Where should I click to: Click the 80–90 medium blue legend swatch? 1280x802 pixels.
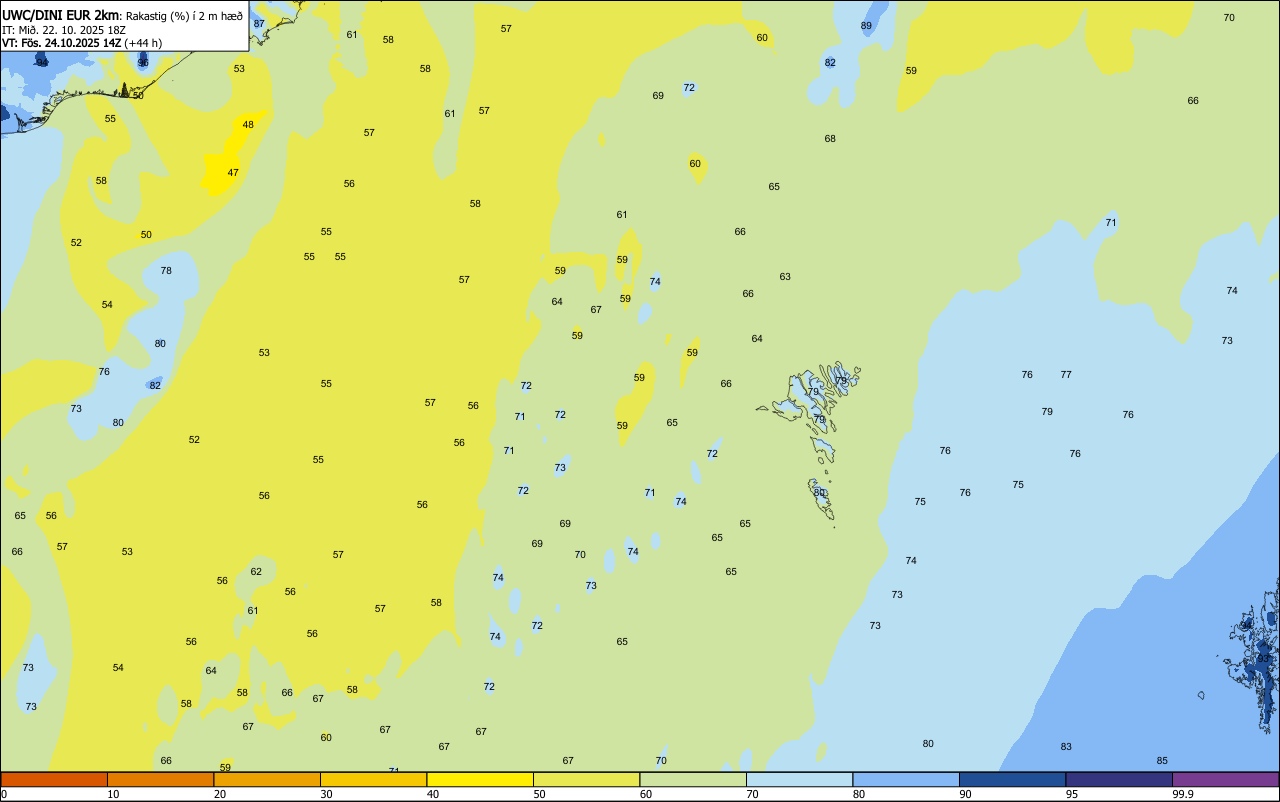click(x=906, y=779)
